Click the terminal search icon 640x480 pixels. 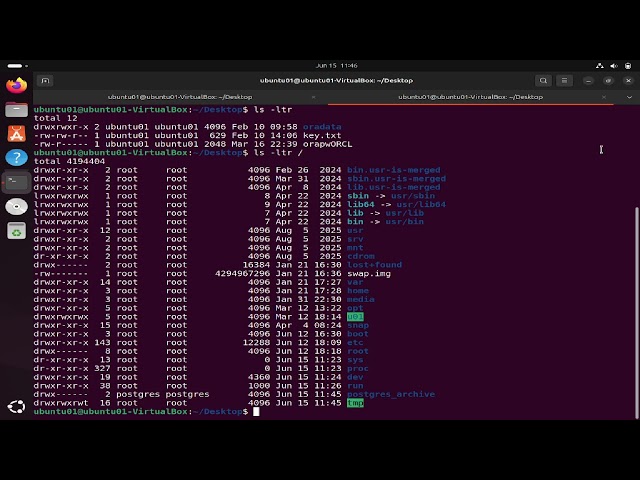543,81
